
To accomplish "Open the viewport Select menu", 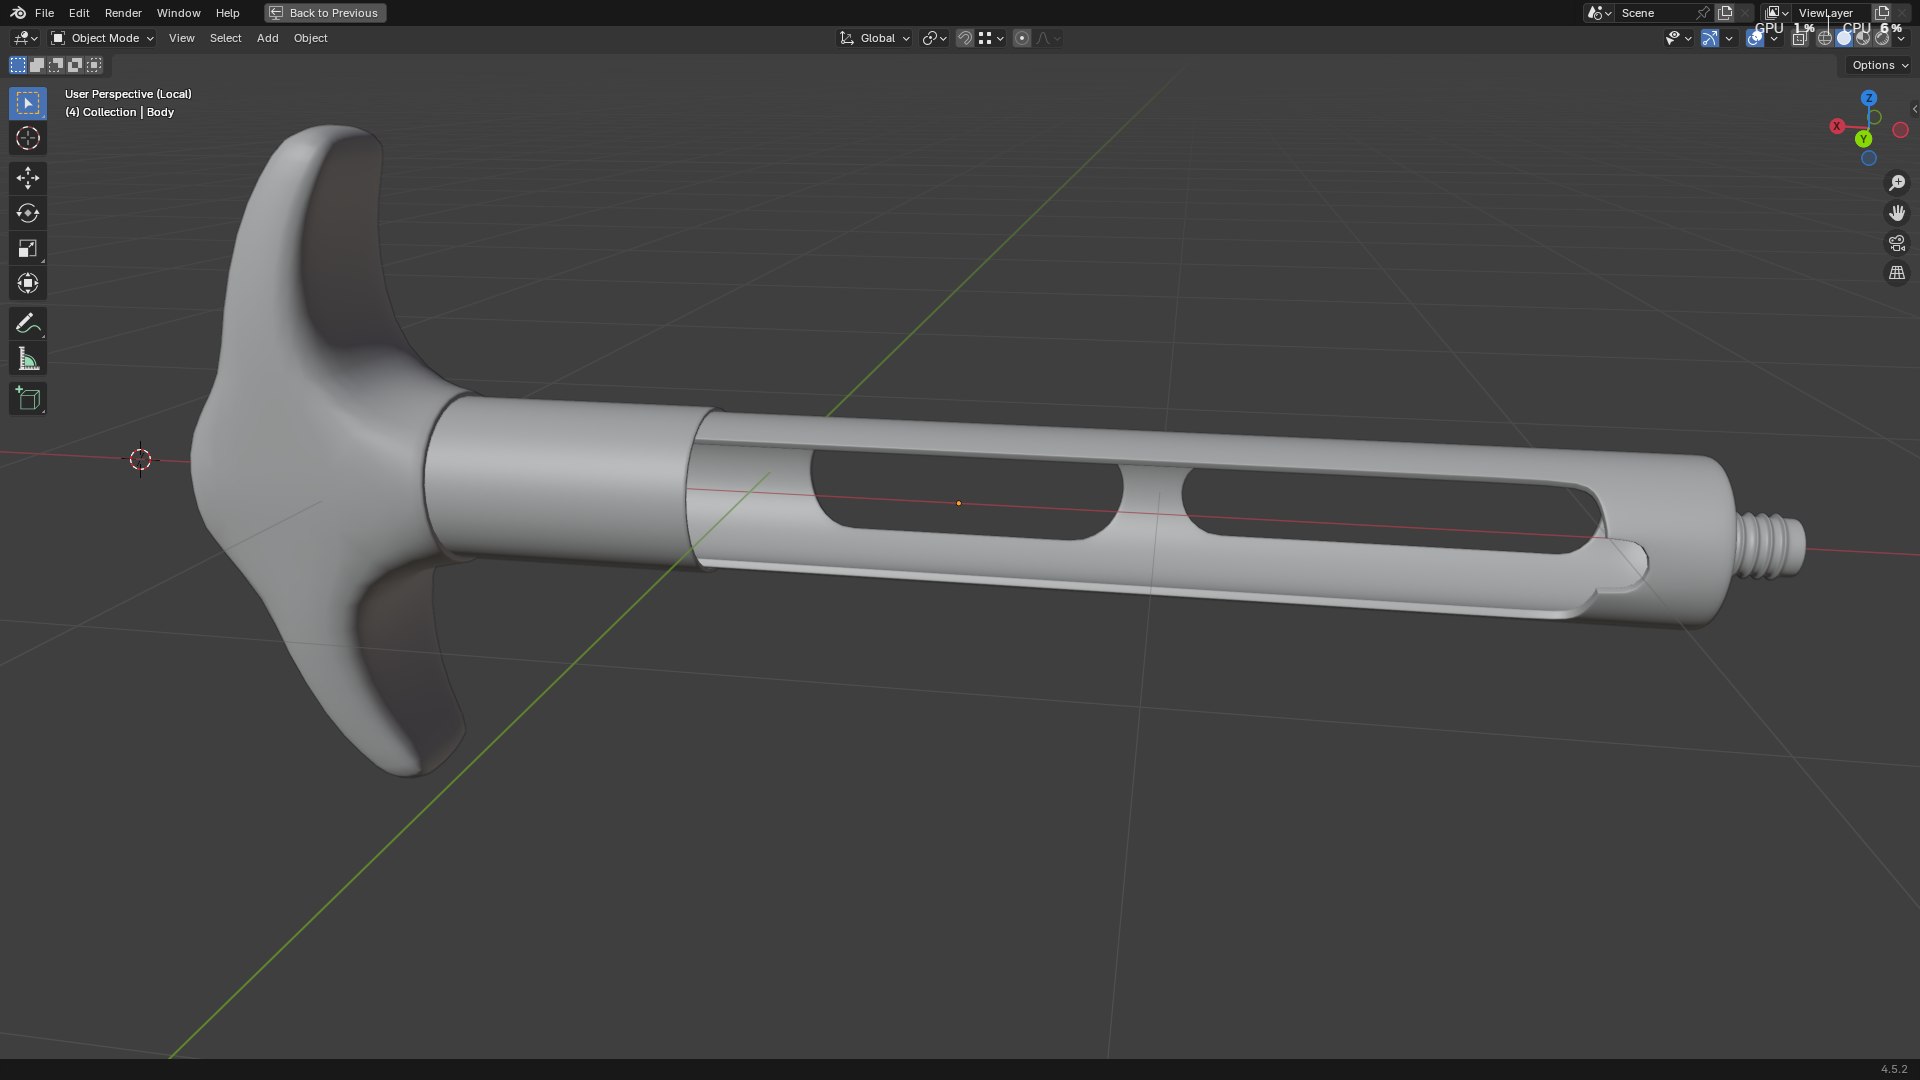I will (225, 38).
